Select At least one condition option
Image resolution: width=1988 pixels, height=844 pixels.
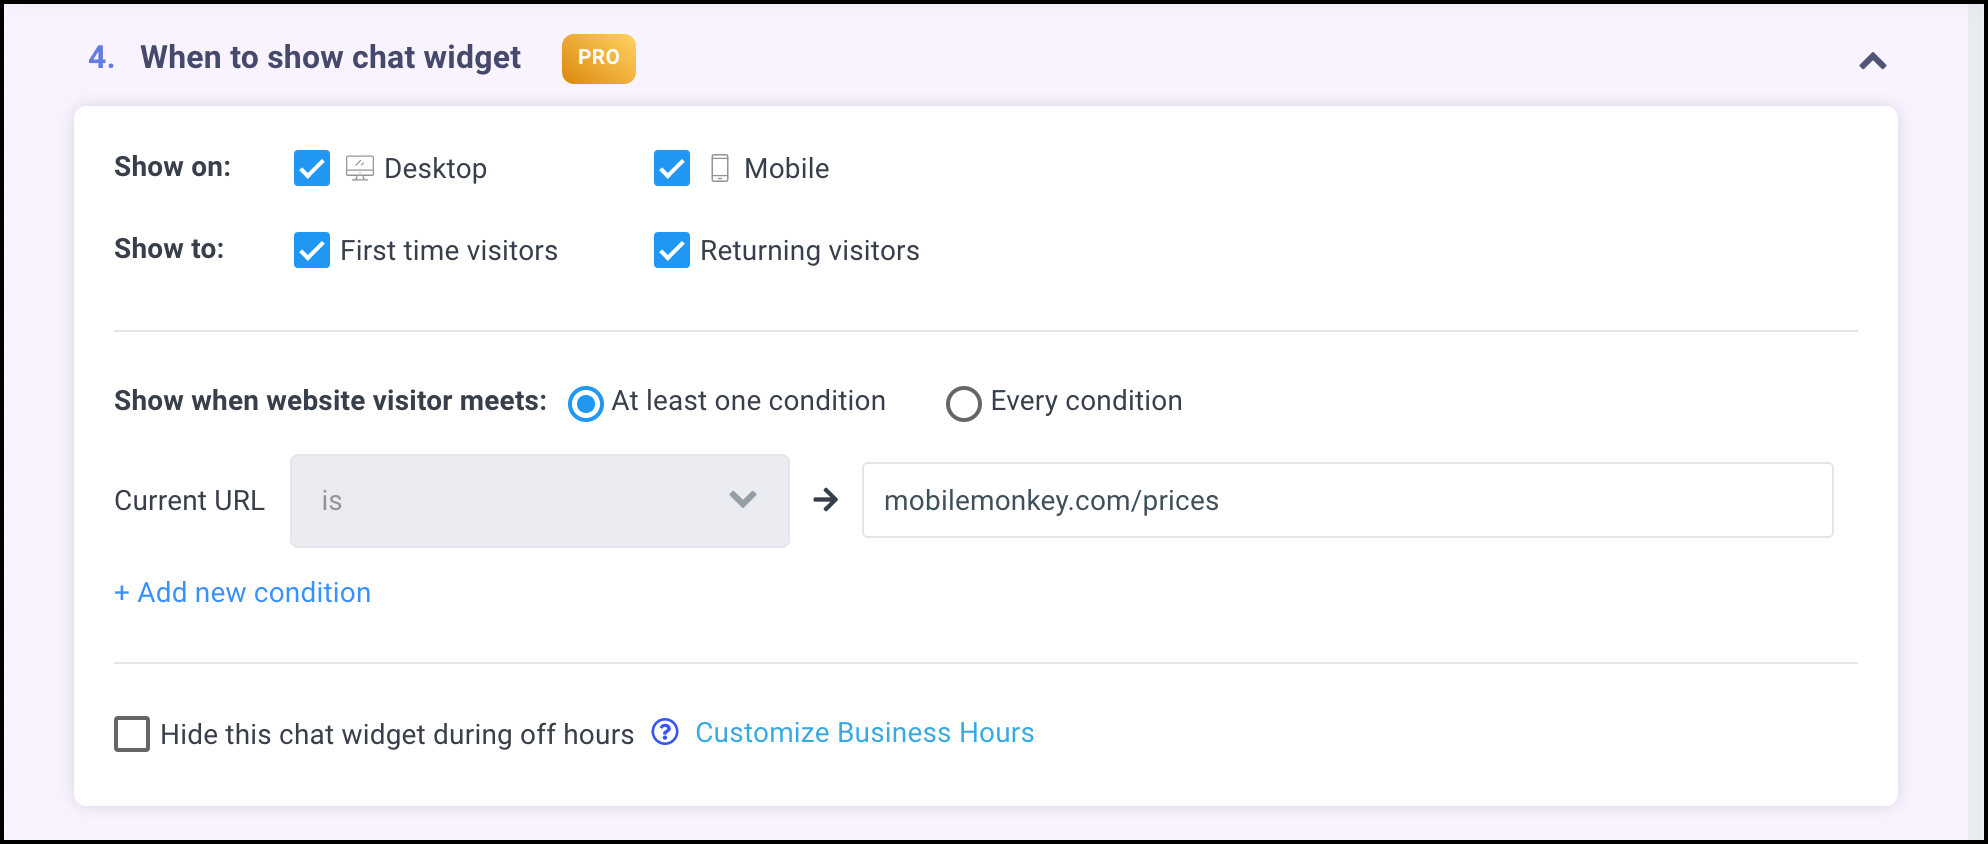[586, 403]
